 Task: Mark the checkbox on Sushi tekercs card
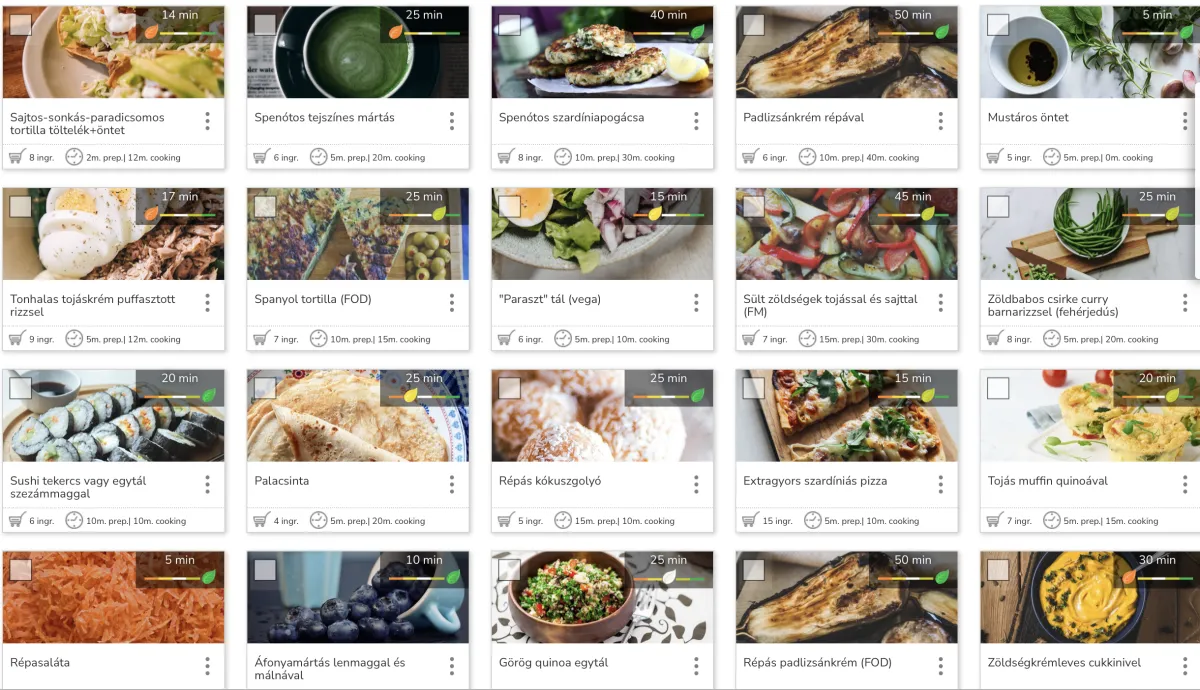pyautogui.click(x=21, y=389)
